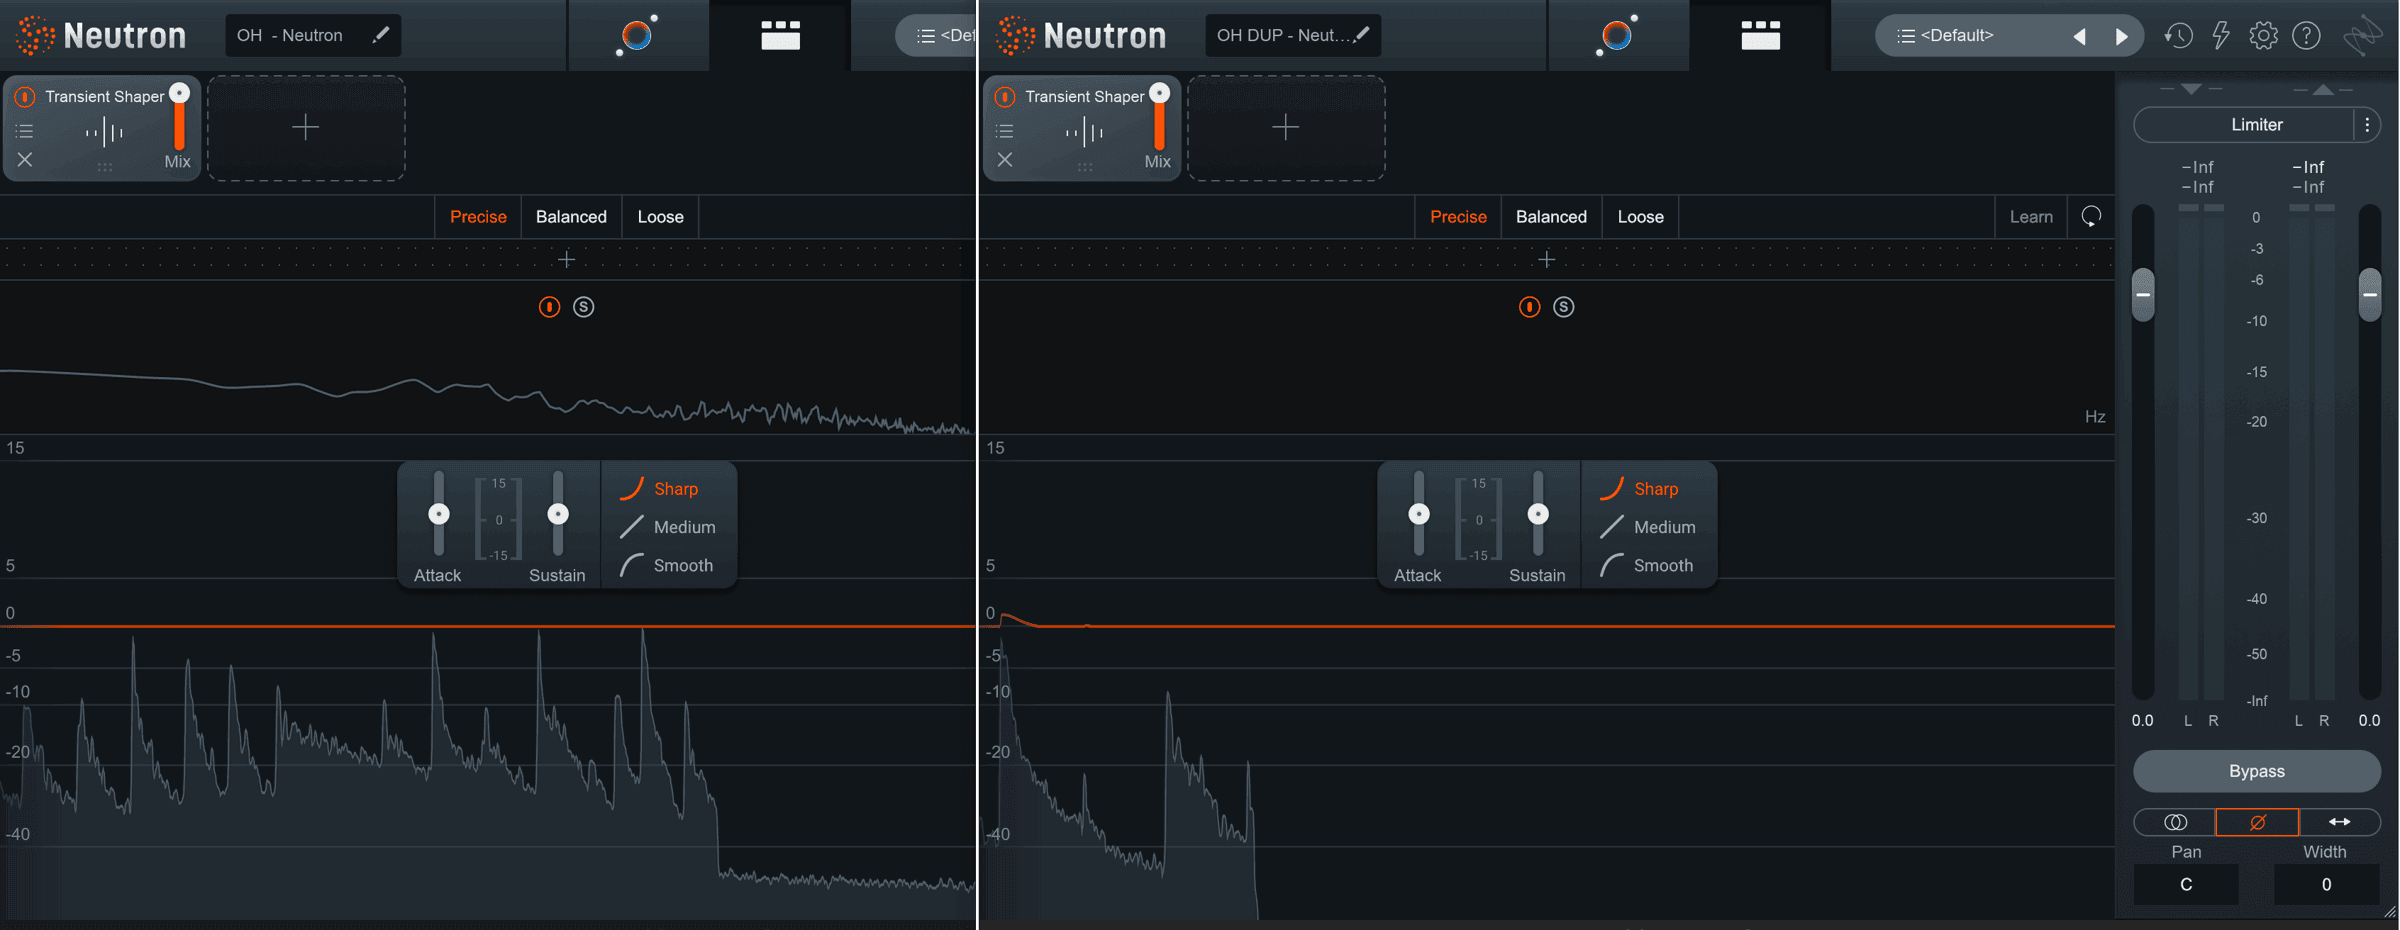Click the Learn button
The image size is (2400, 930).
pos(2031,217)
